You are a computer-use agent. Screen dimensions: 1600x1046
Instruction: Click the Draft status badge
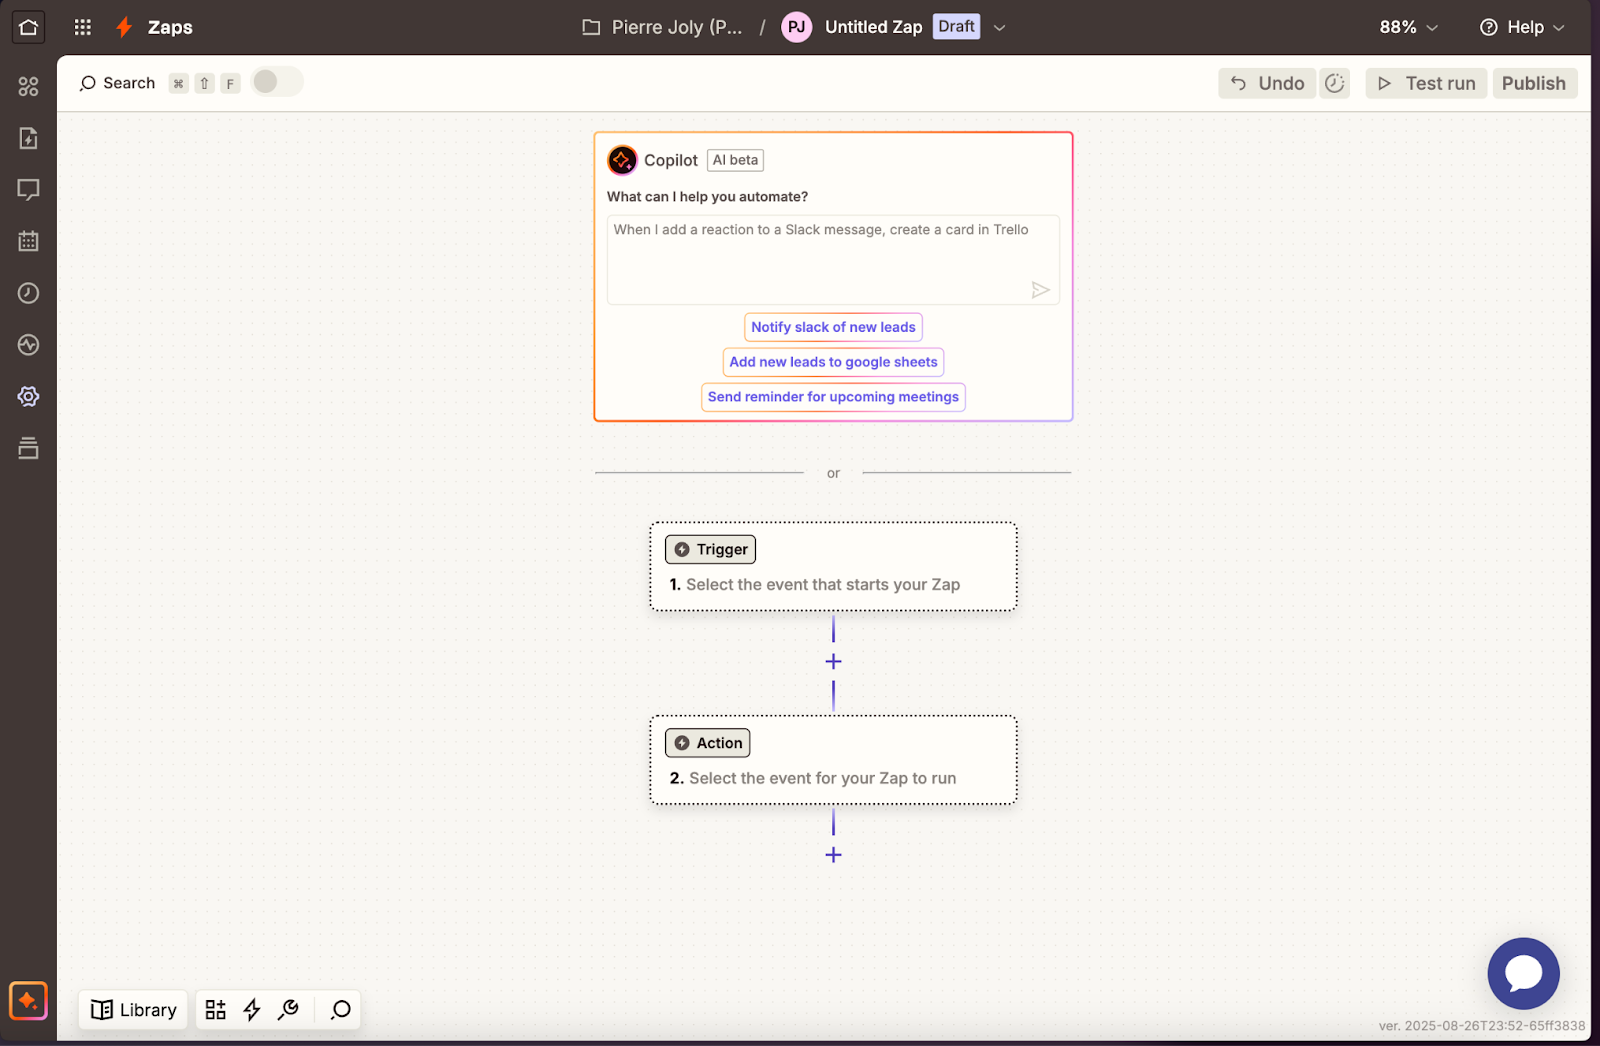pyautogui.click(x=956, y=27)
